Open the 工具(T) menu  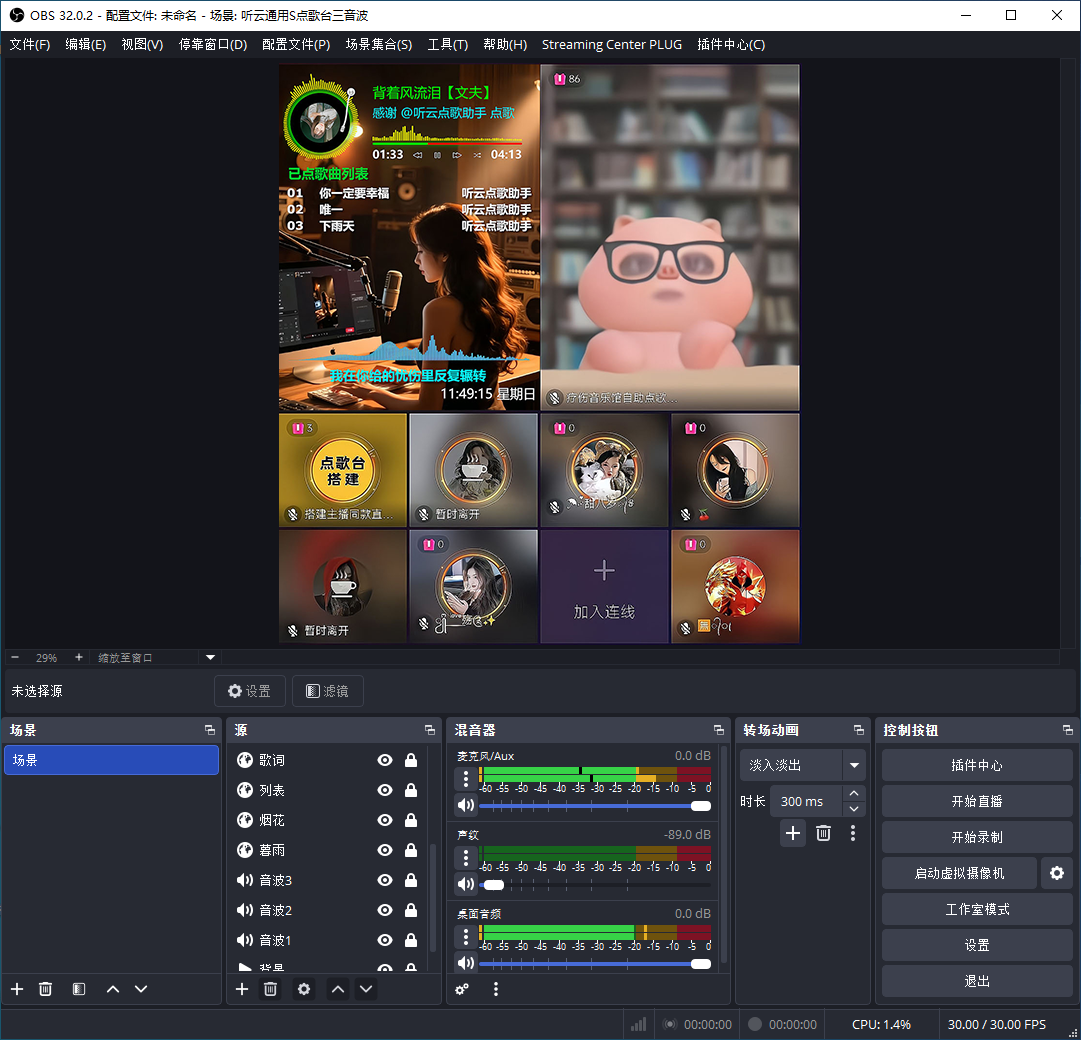pos(447,45)
